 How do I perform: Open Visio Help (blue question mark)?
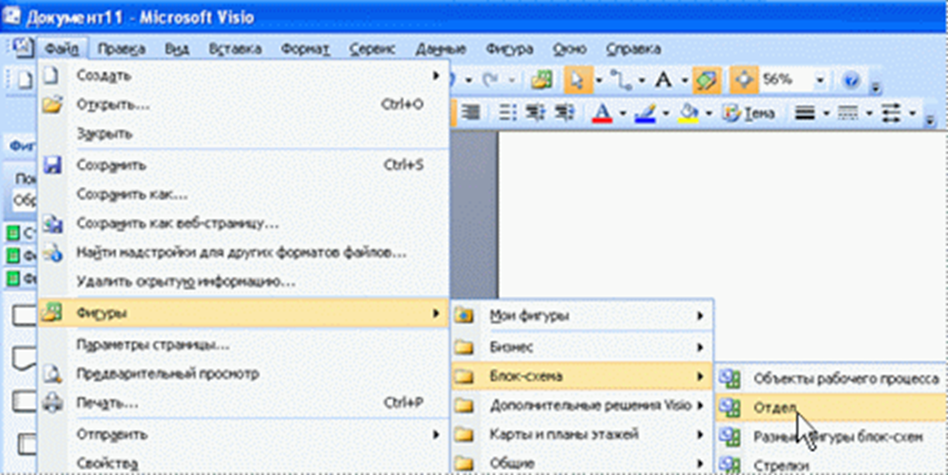coord(851,80)
